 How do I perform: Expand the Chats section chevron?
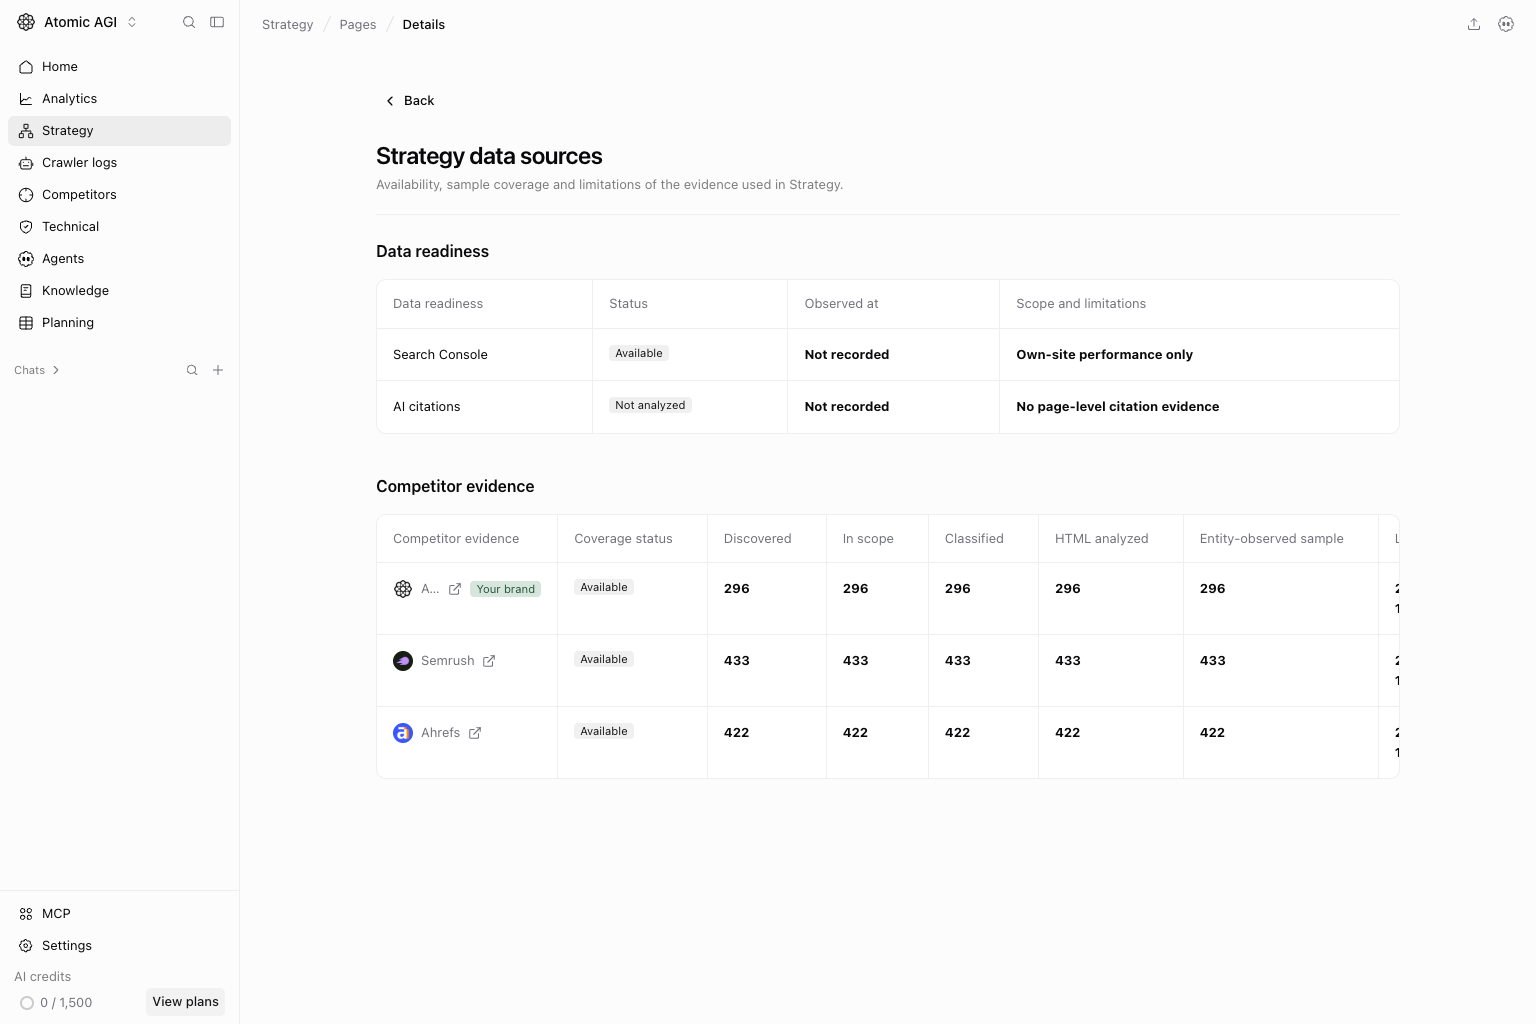[x=56, y=370]
